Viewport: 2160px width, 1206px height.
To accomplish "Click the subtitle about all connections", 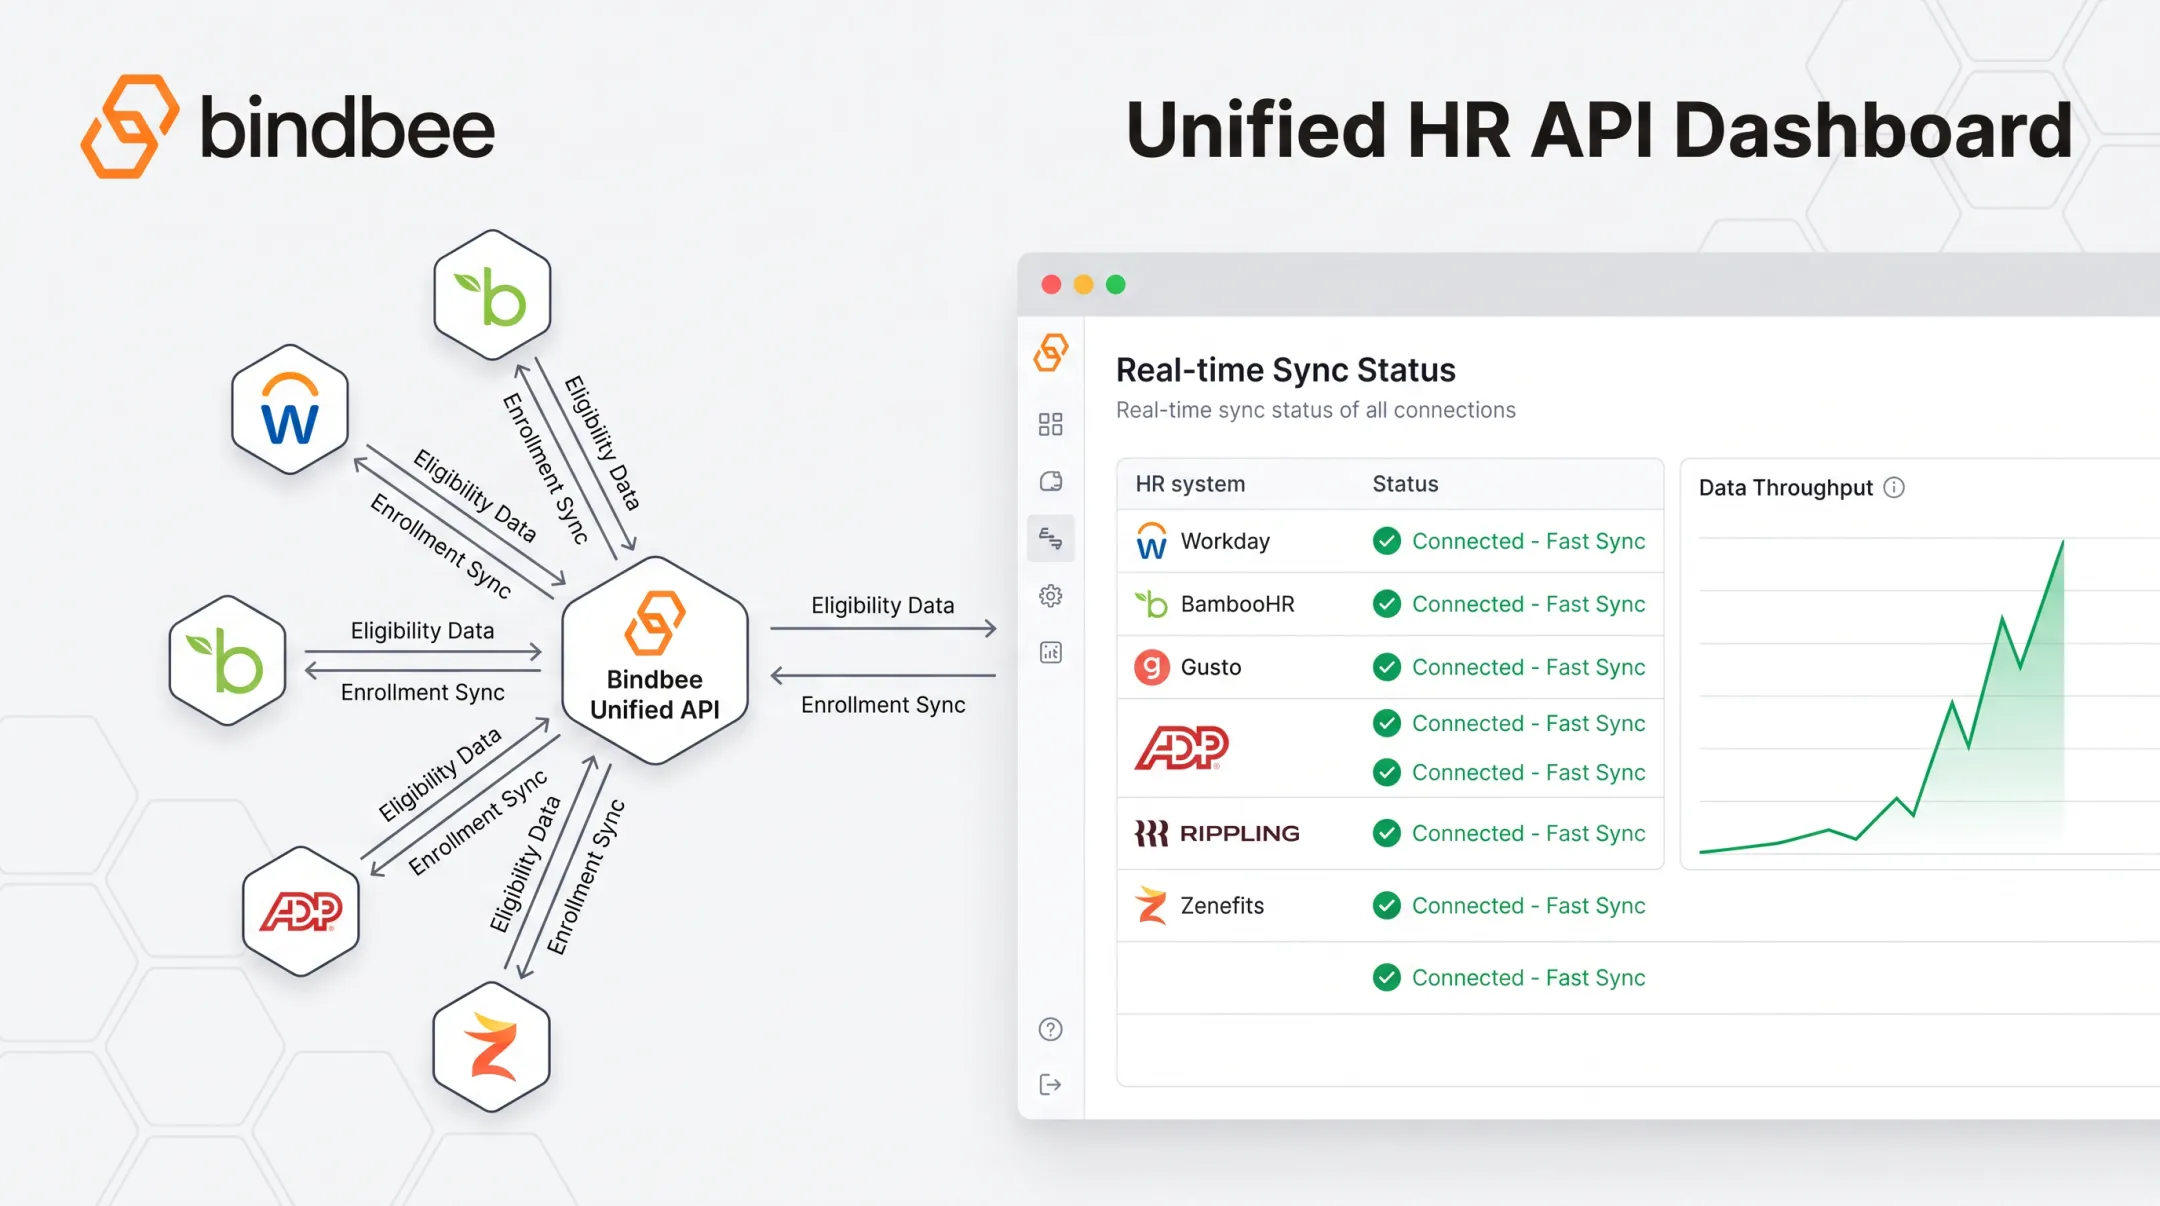I will click(1315, 410).
